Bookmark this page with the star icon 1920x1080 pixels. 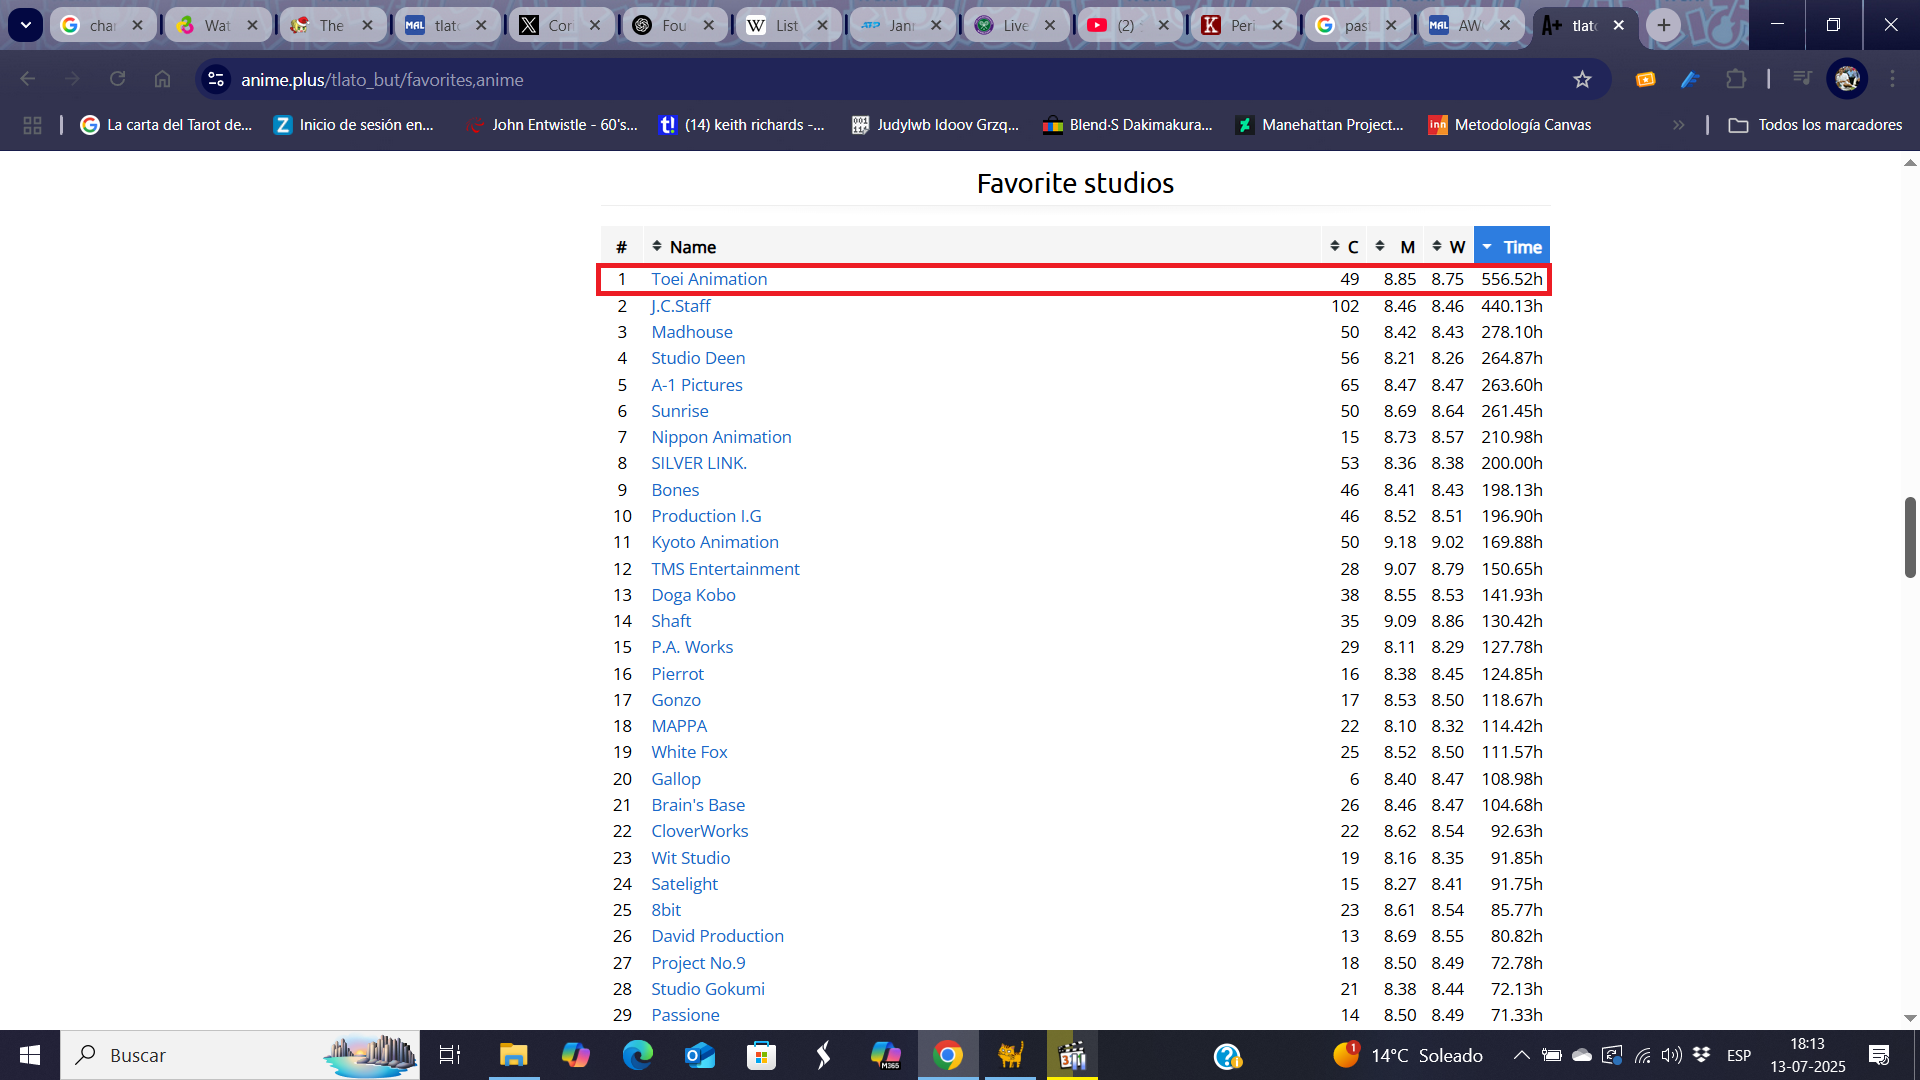pos(1582,80)
